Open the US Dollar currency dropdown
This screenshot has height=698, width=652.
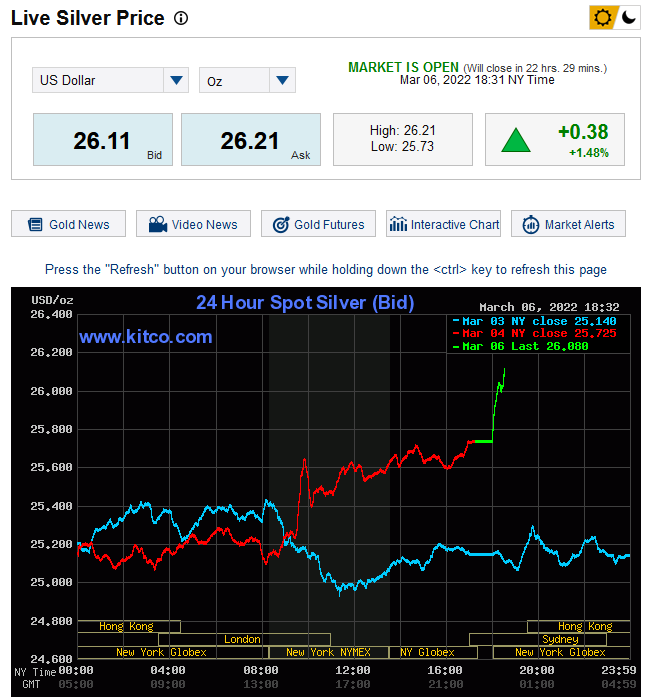click(110, 80)
